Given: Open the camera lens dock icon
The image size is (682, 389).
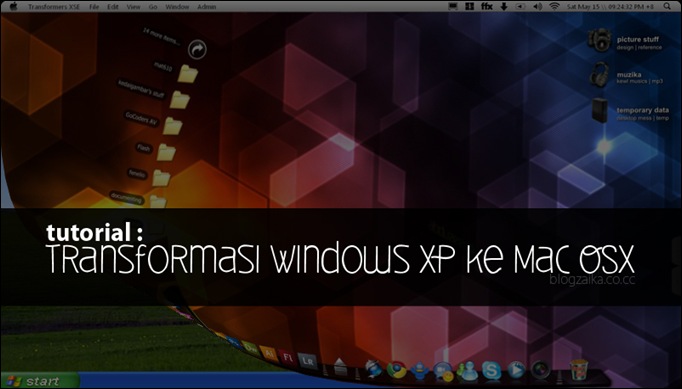Looking at the screenshot, I should (540, 370).
